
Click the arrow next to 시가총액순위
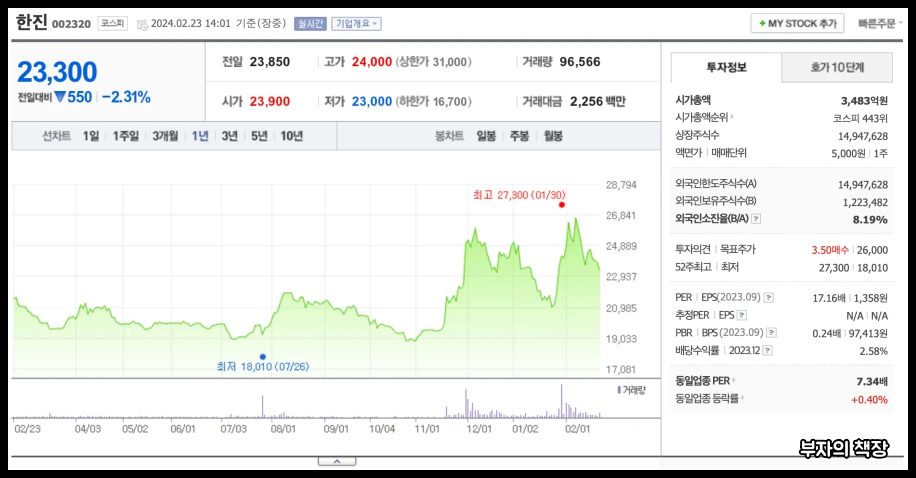point(732,117)
